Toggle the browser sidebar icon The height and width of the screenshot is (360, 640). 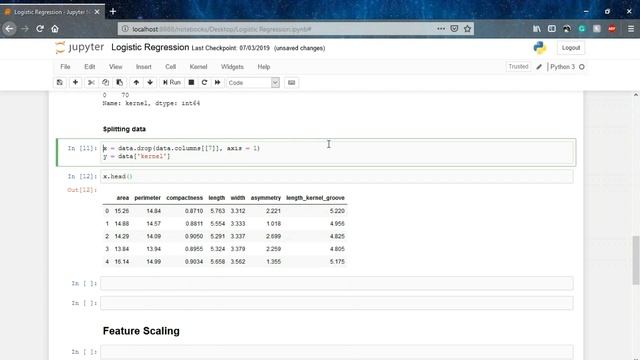(552, 29)
